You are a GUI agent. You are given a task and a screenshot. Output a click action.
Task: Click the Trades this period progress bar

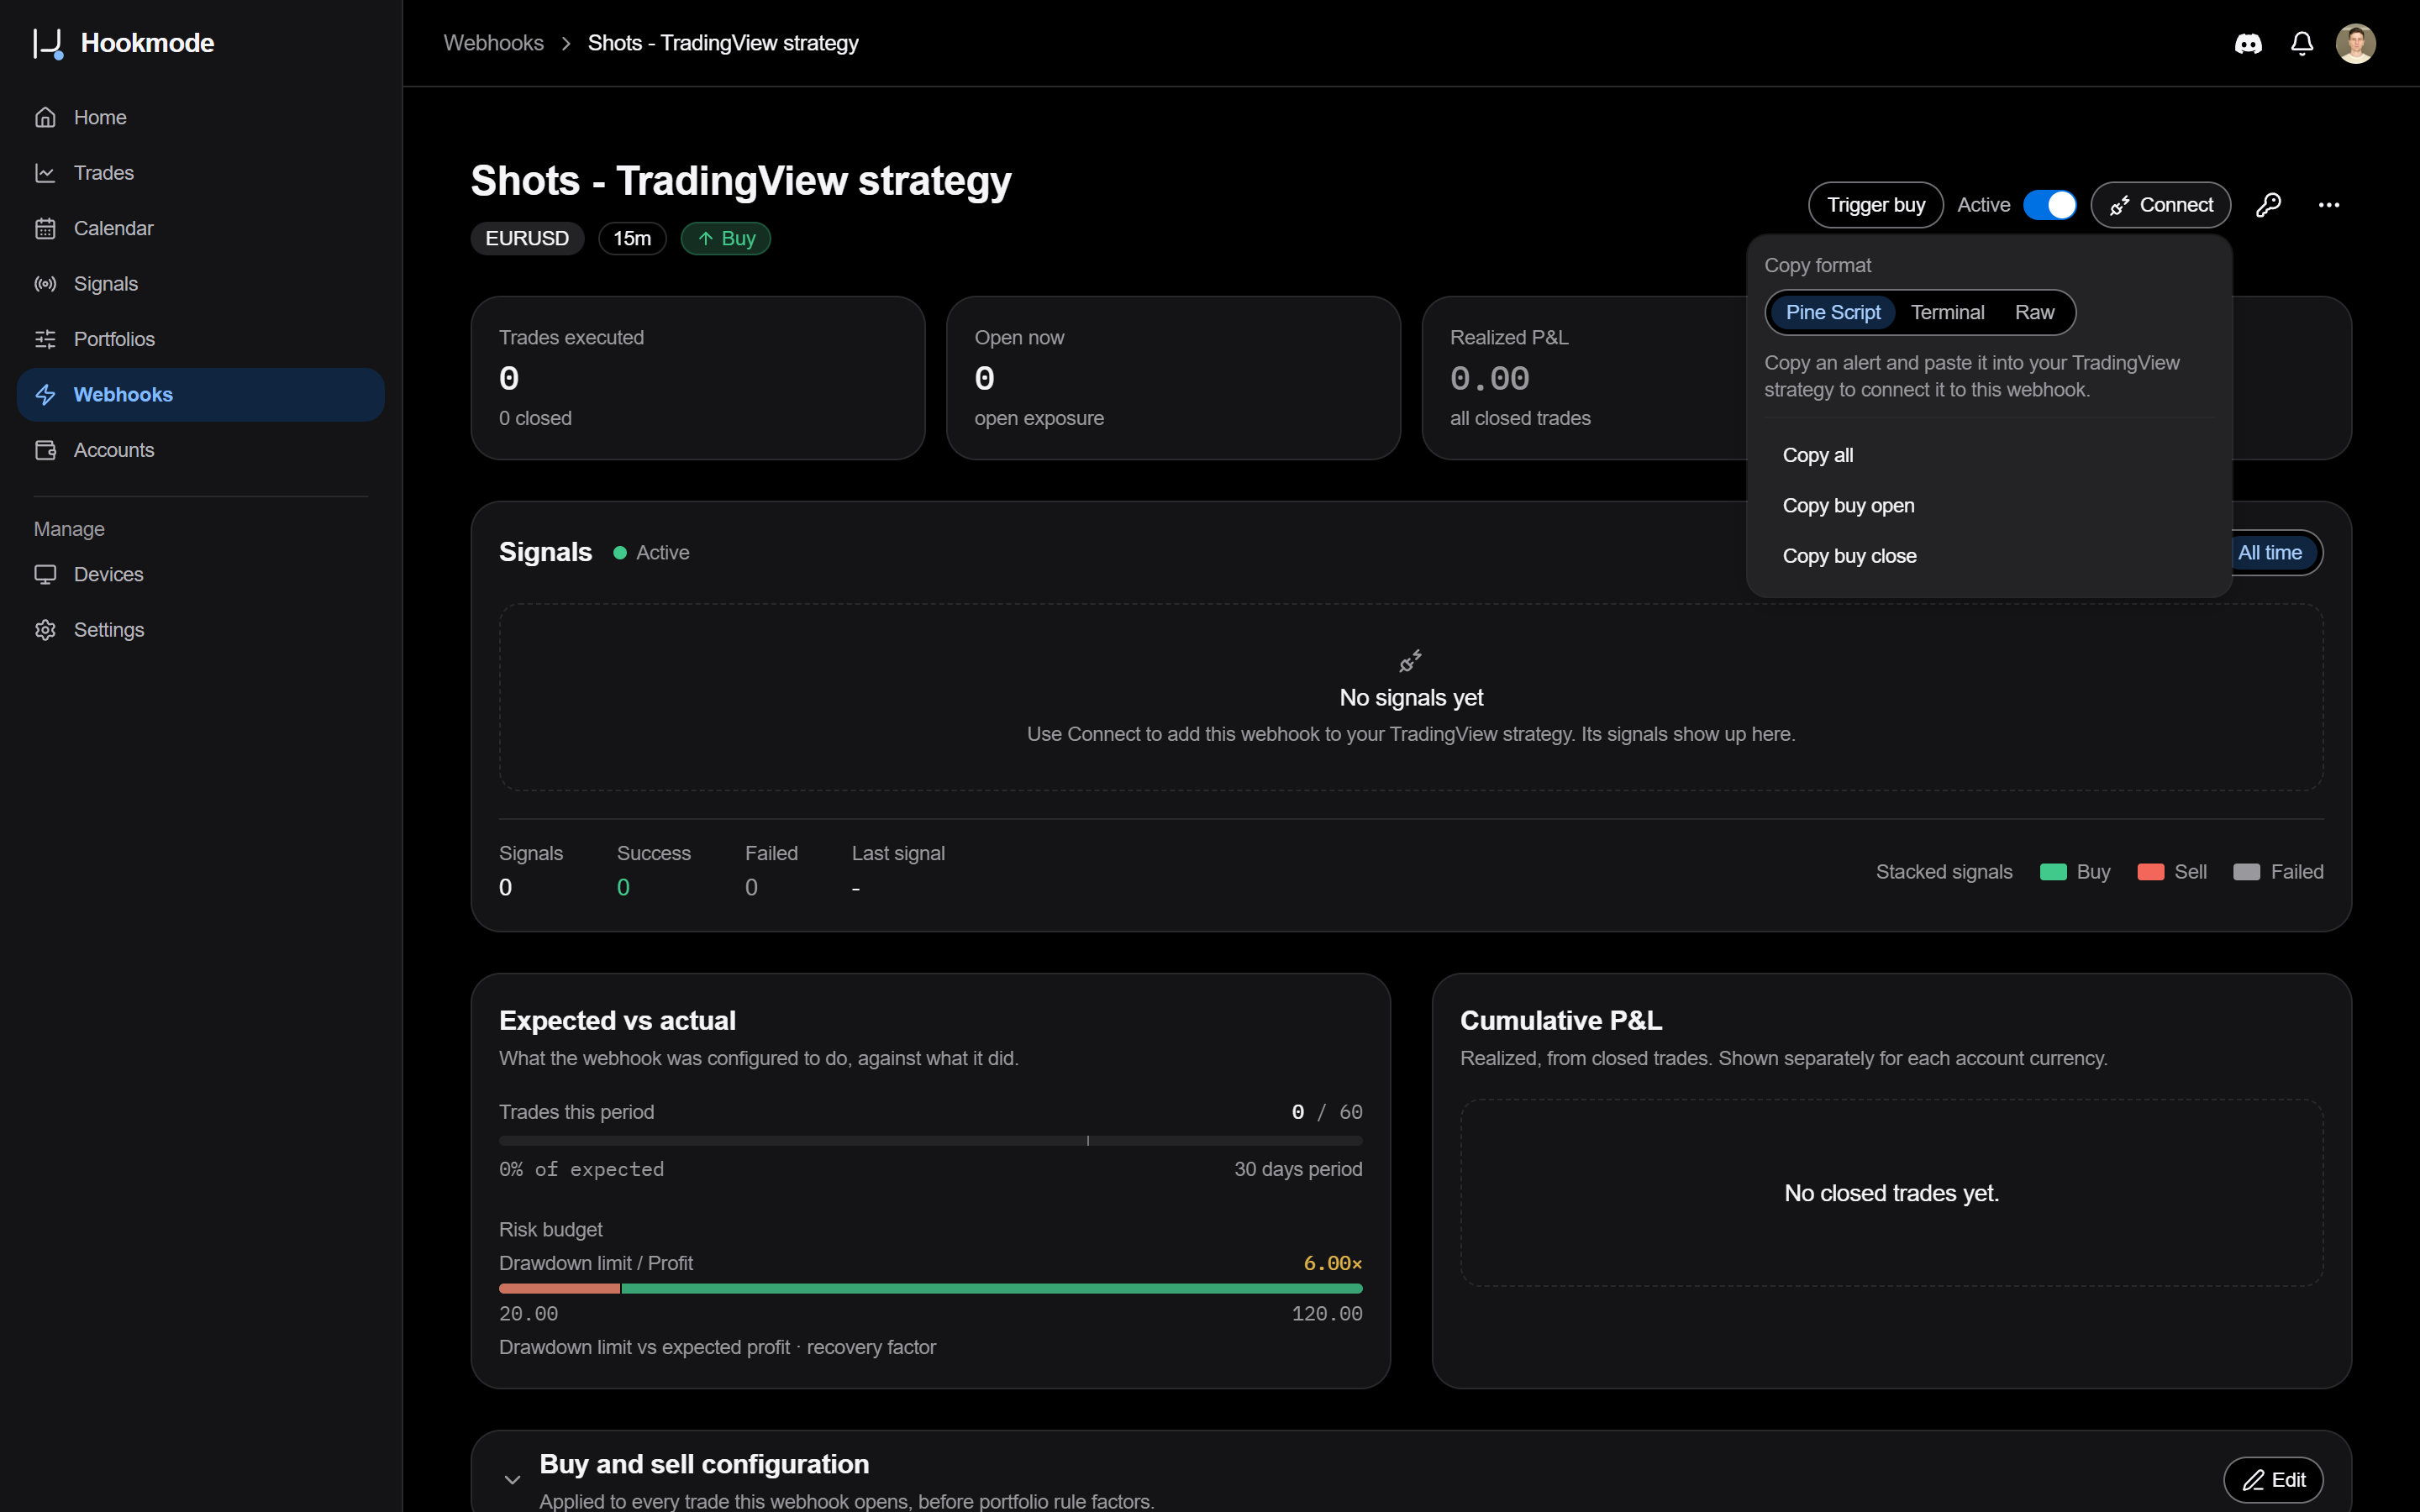(x=930, y=1141)
